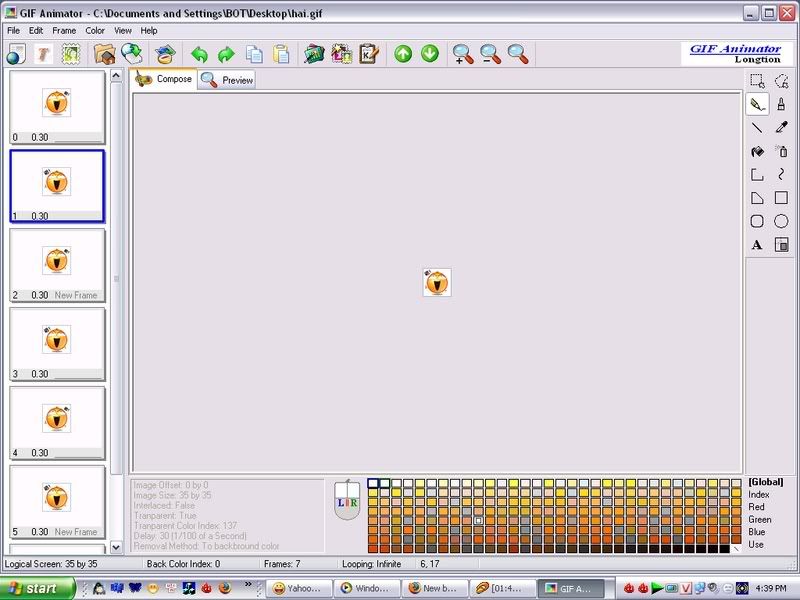
Task: Click the stamp image toolbar icon
Action: point(71,54)
